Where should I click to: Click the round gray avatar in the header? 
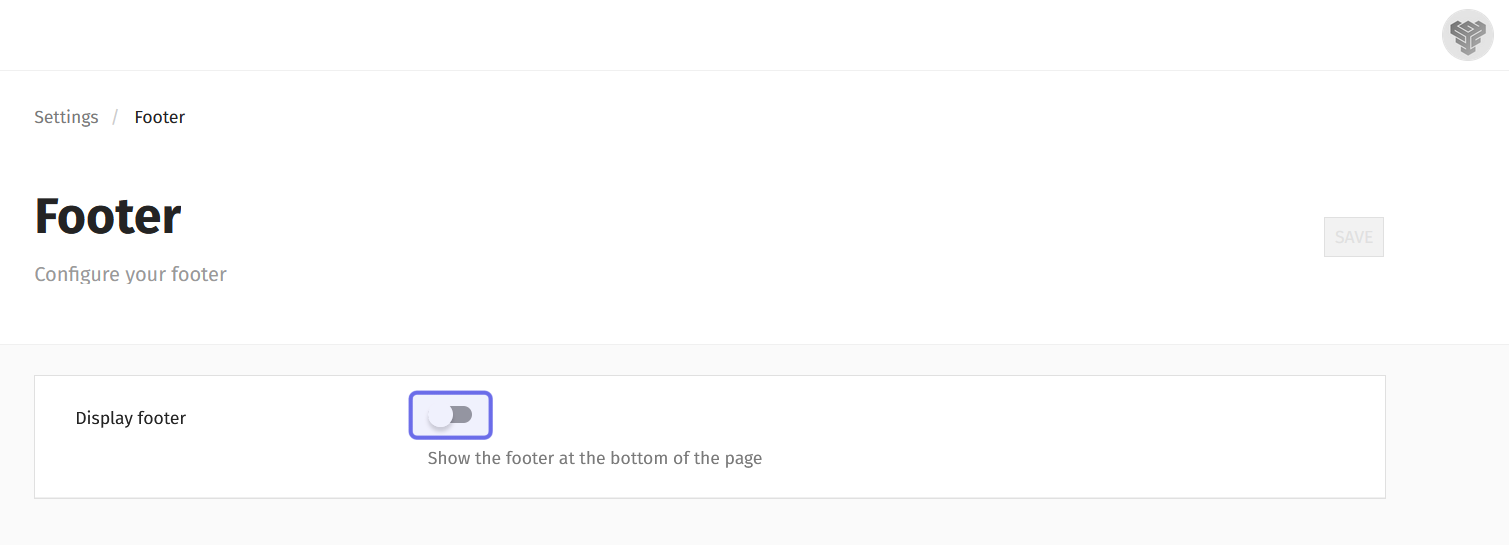click(x=1467, y=36)
